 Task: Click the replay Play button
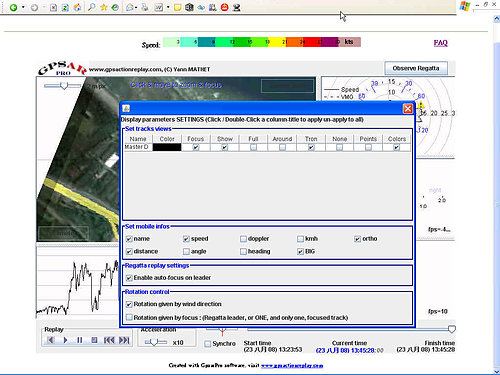point(65,340)
